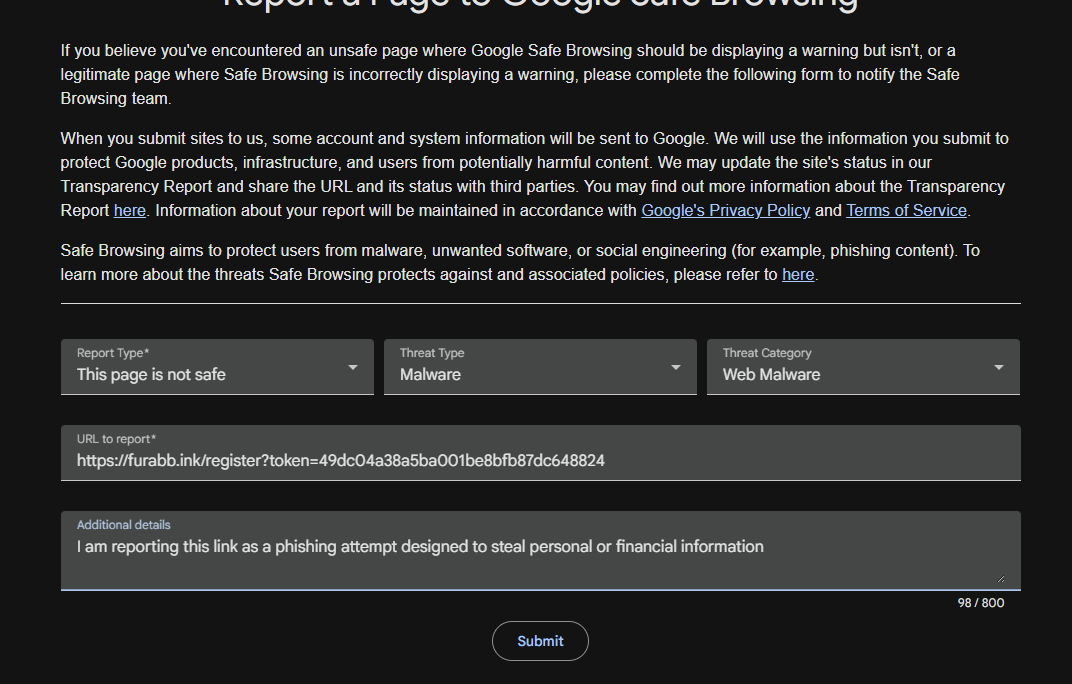Viewport: 1072px width, 684px height.
Task: Click the '98 / 800' character counter
Action: pyautogui.click(x=980, y=603)
